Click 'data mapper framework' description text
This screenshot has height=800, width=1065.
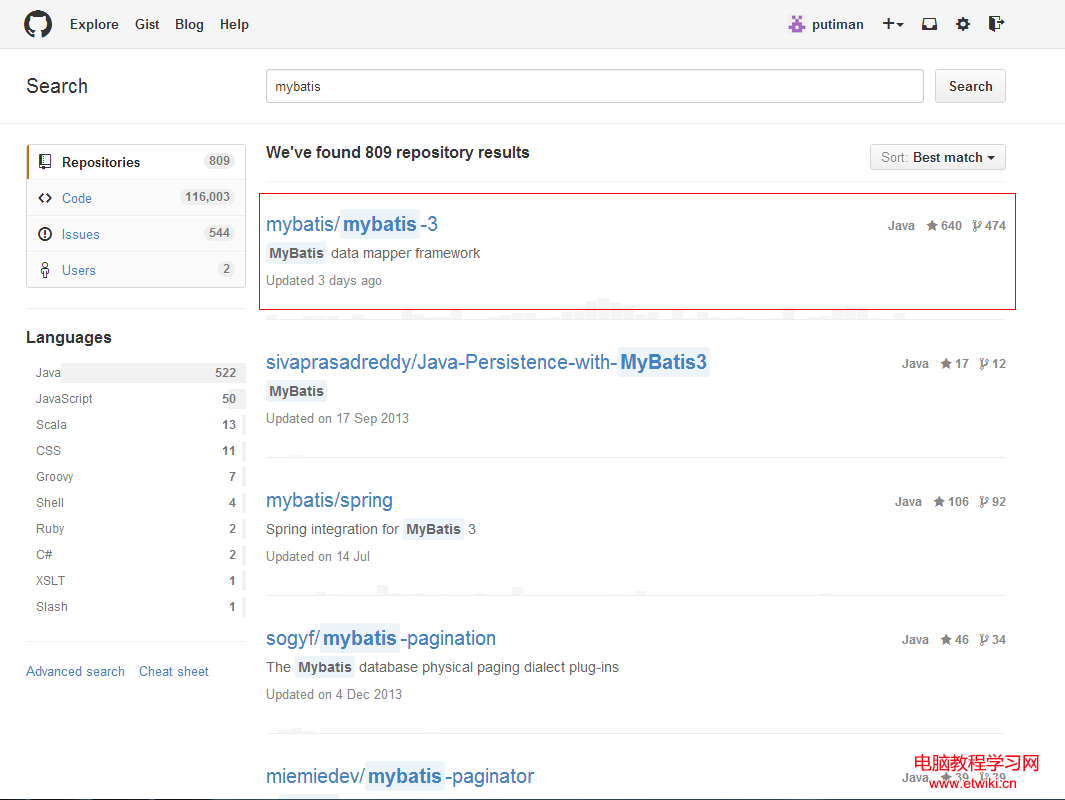(x=405, y=253)
